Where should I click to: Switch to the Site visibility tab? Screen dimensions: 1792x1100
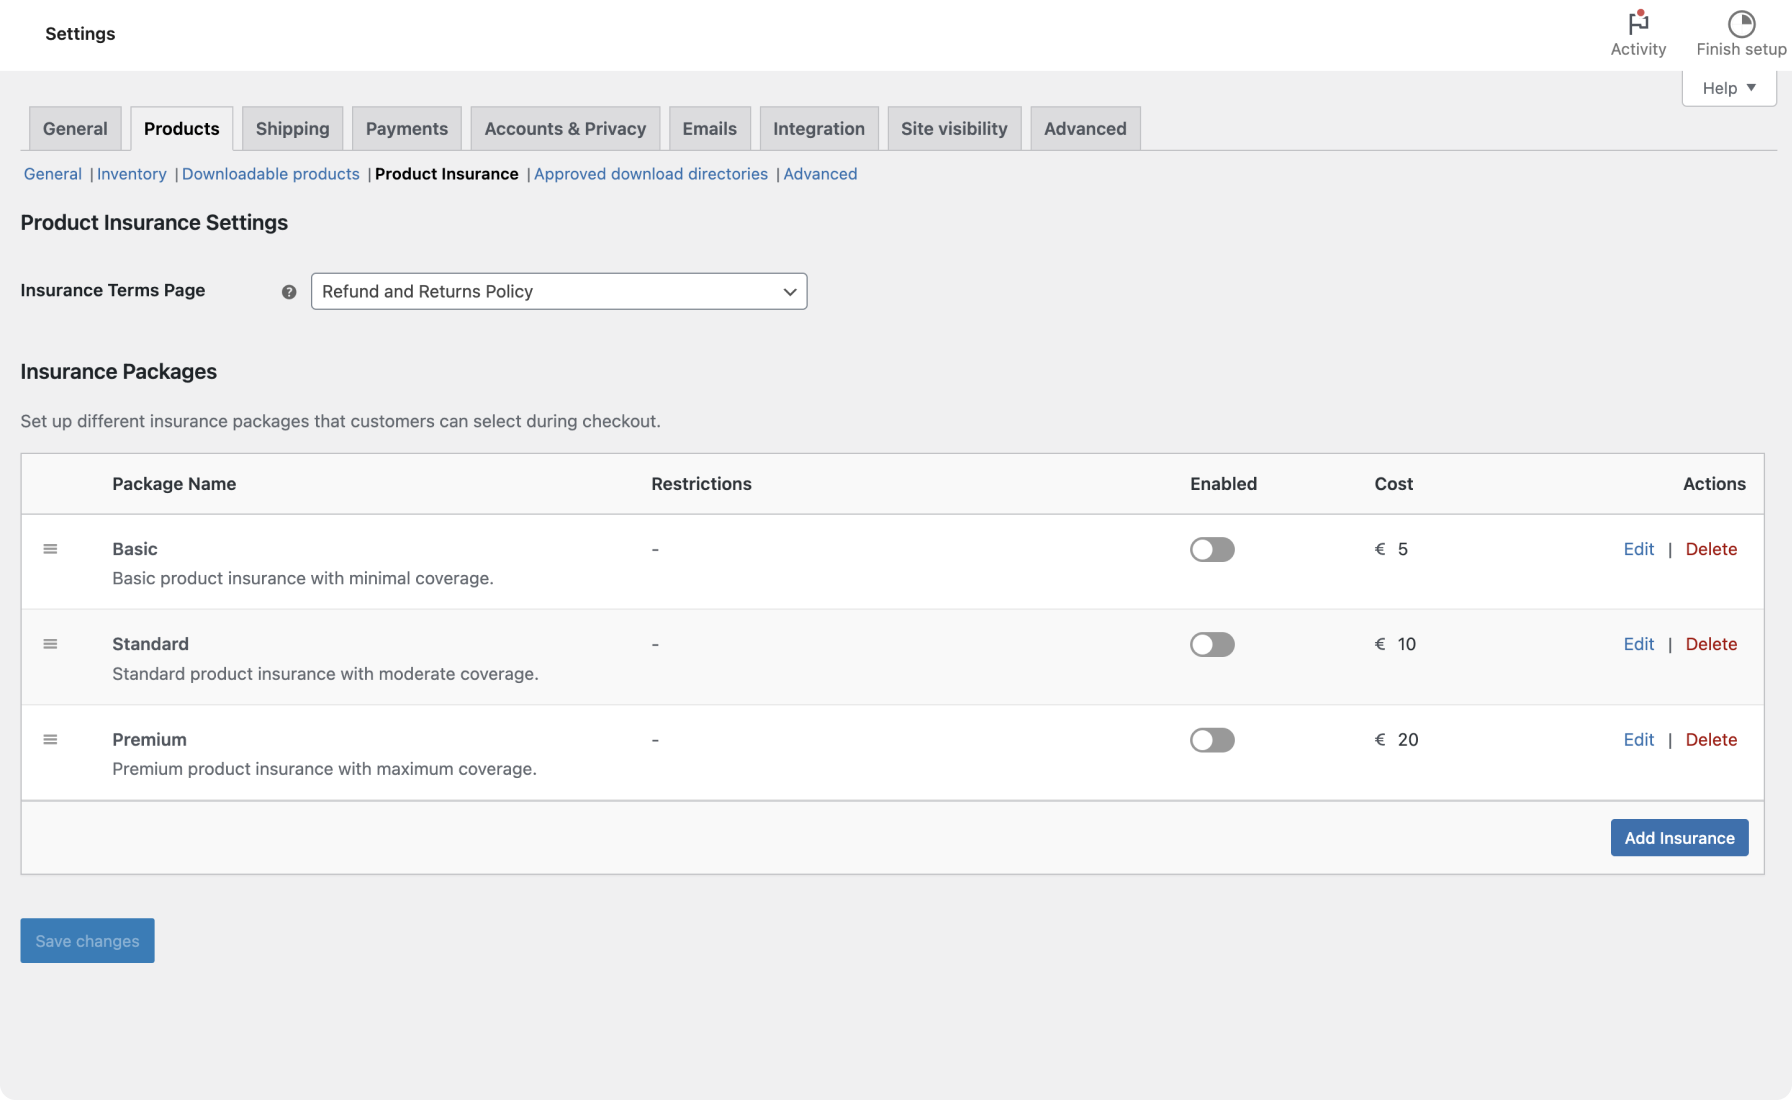(954, 128)
